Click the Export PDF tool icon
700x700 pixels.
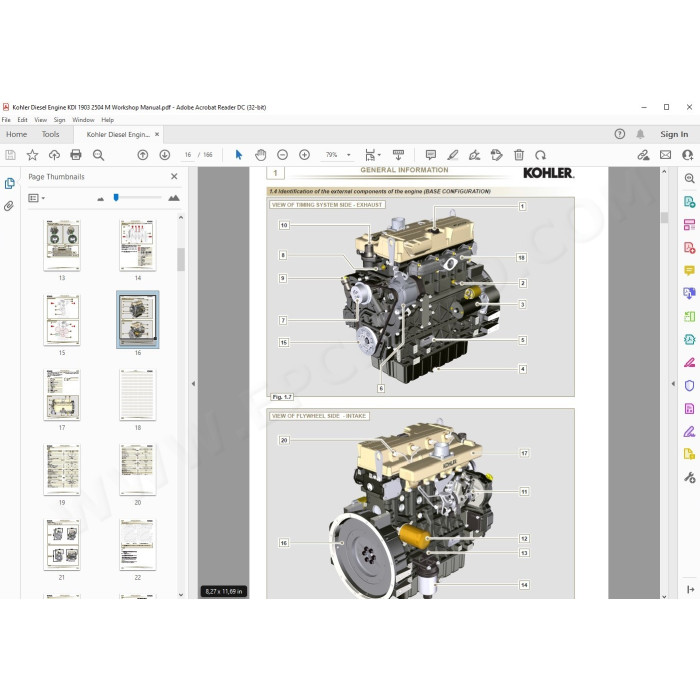[x=689, y=202]
